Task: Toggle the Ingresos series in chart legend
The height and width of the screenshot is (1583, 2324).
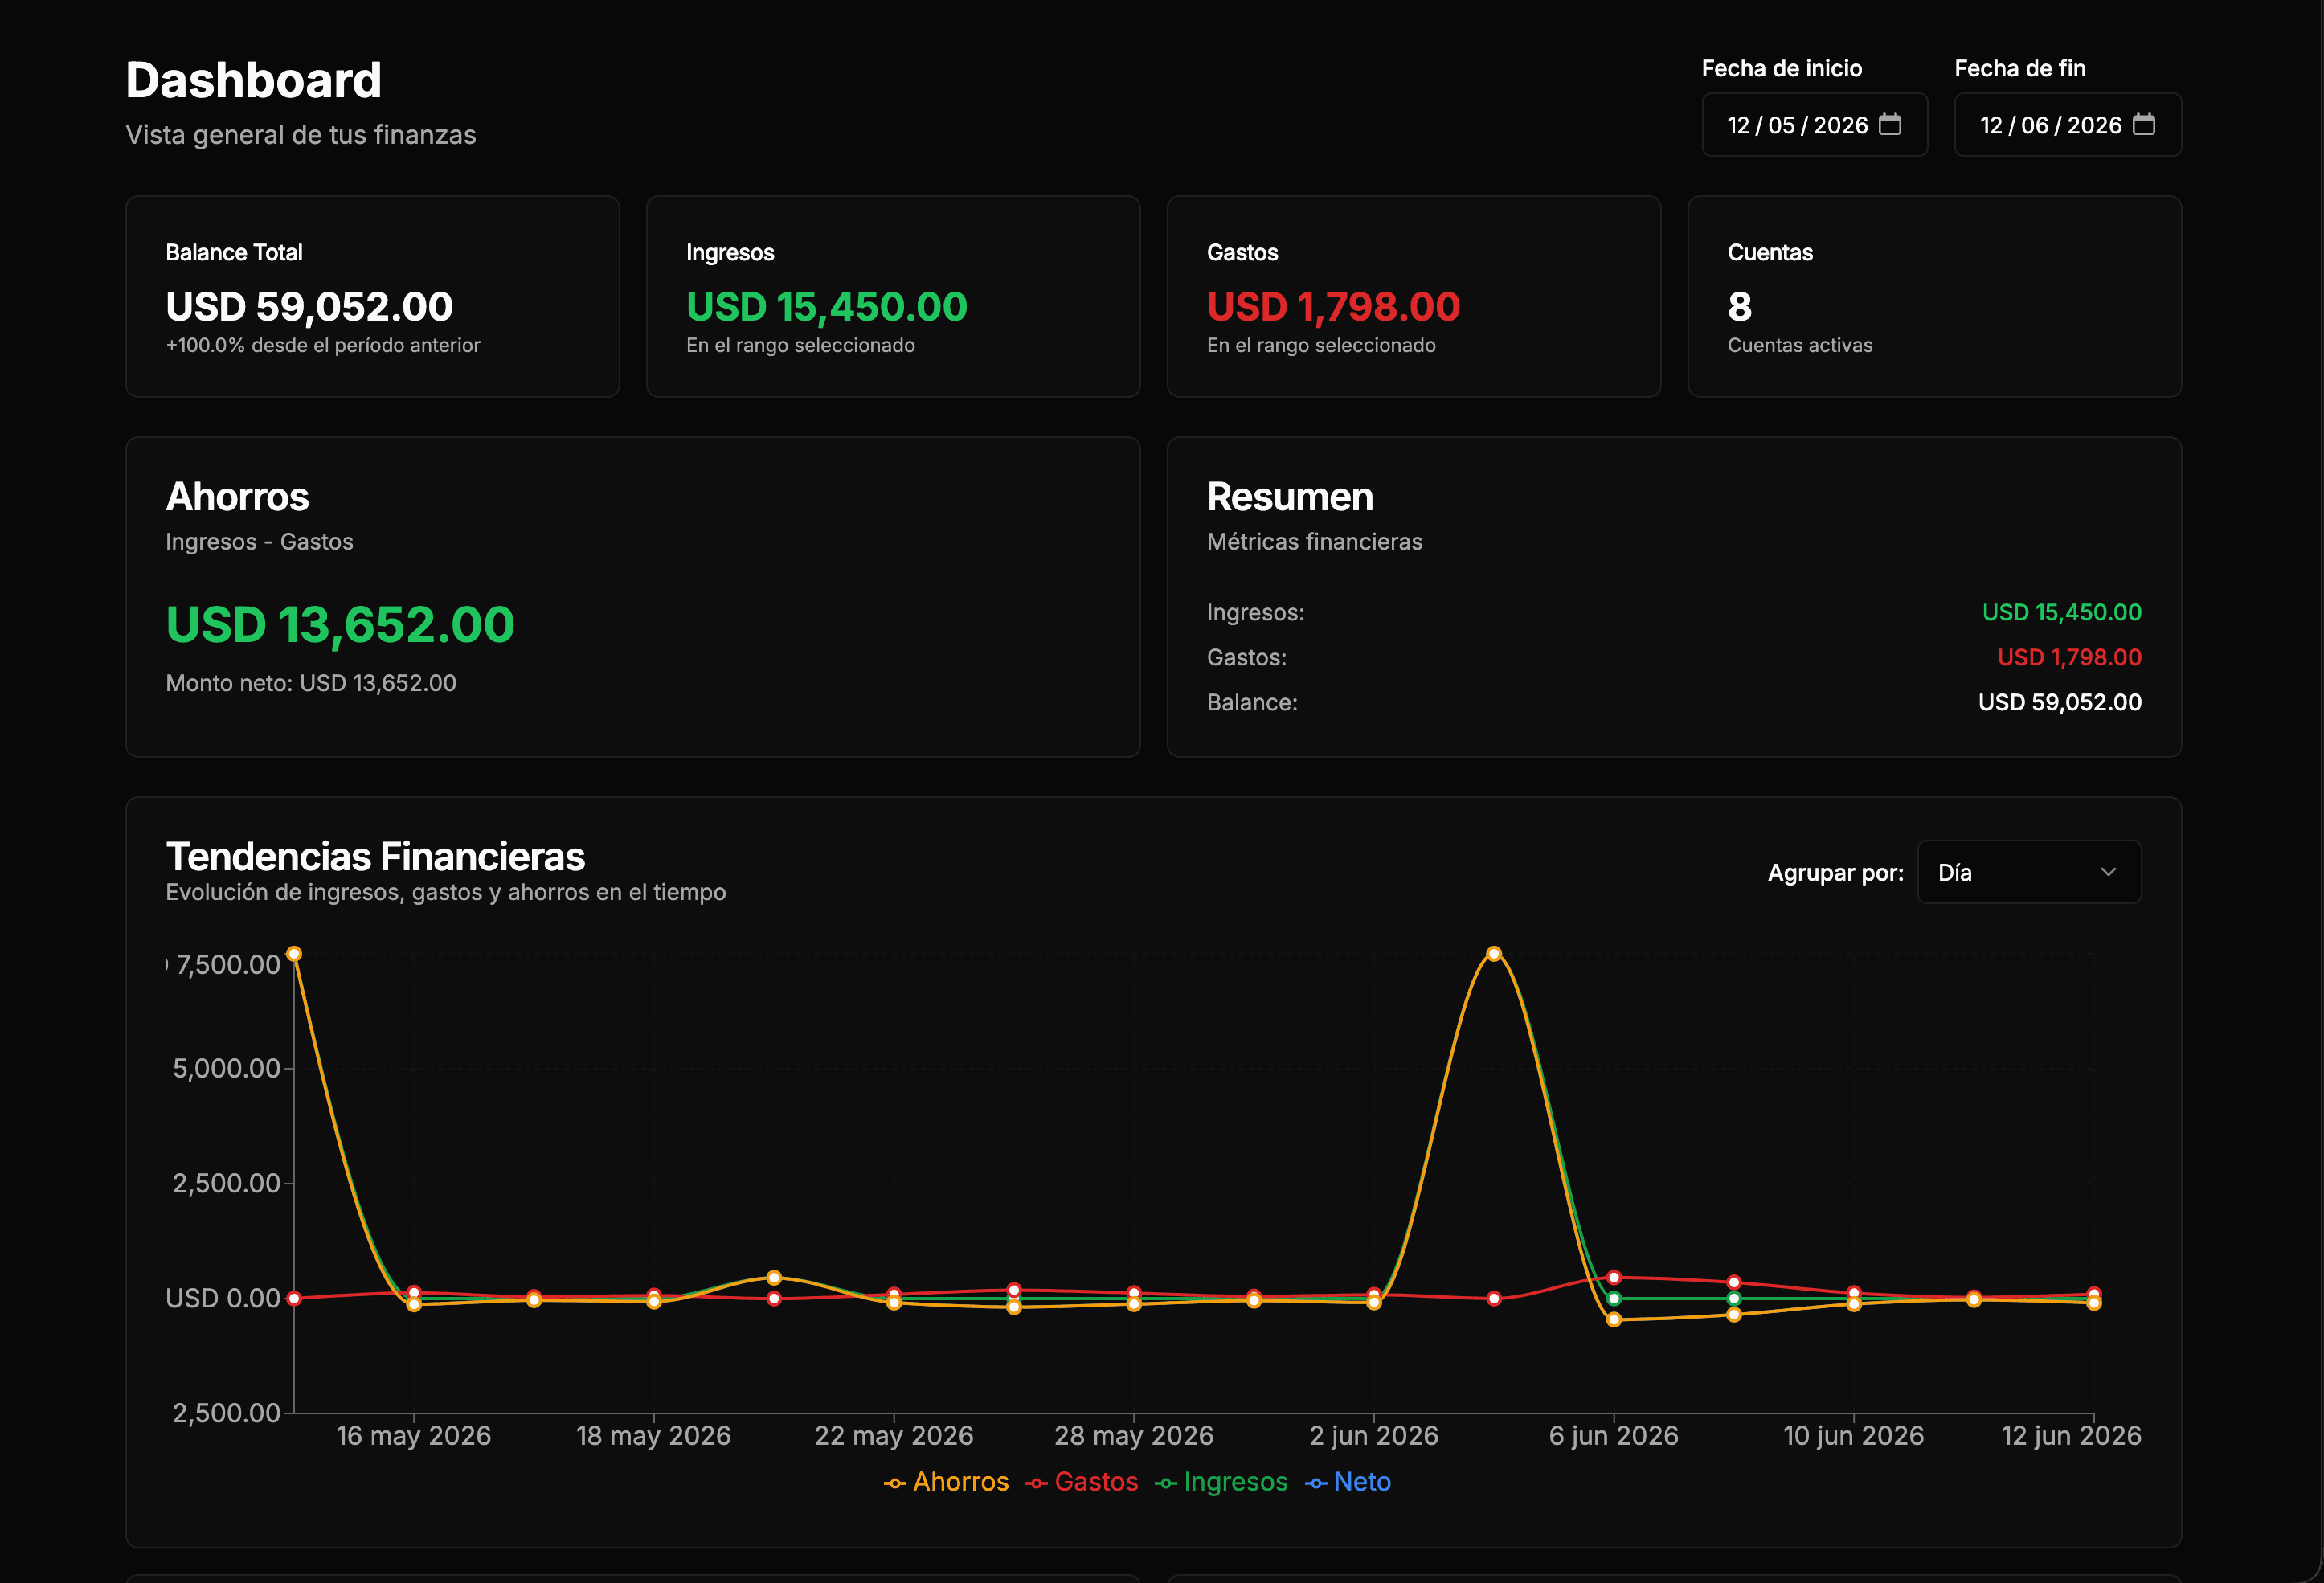Action: (1221, 1482)
